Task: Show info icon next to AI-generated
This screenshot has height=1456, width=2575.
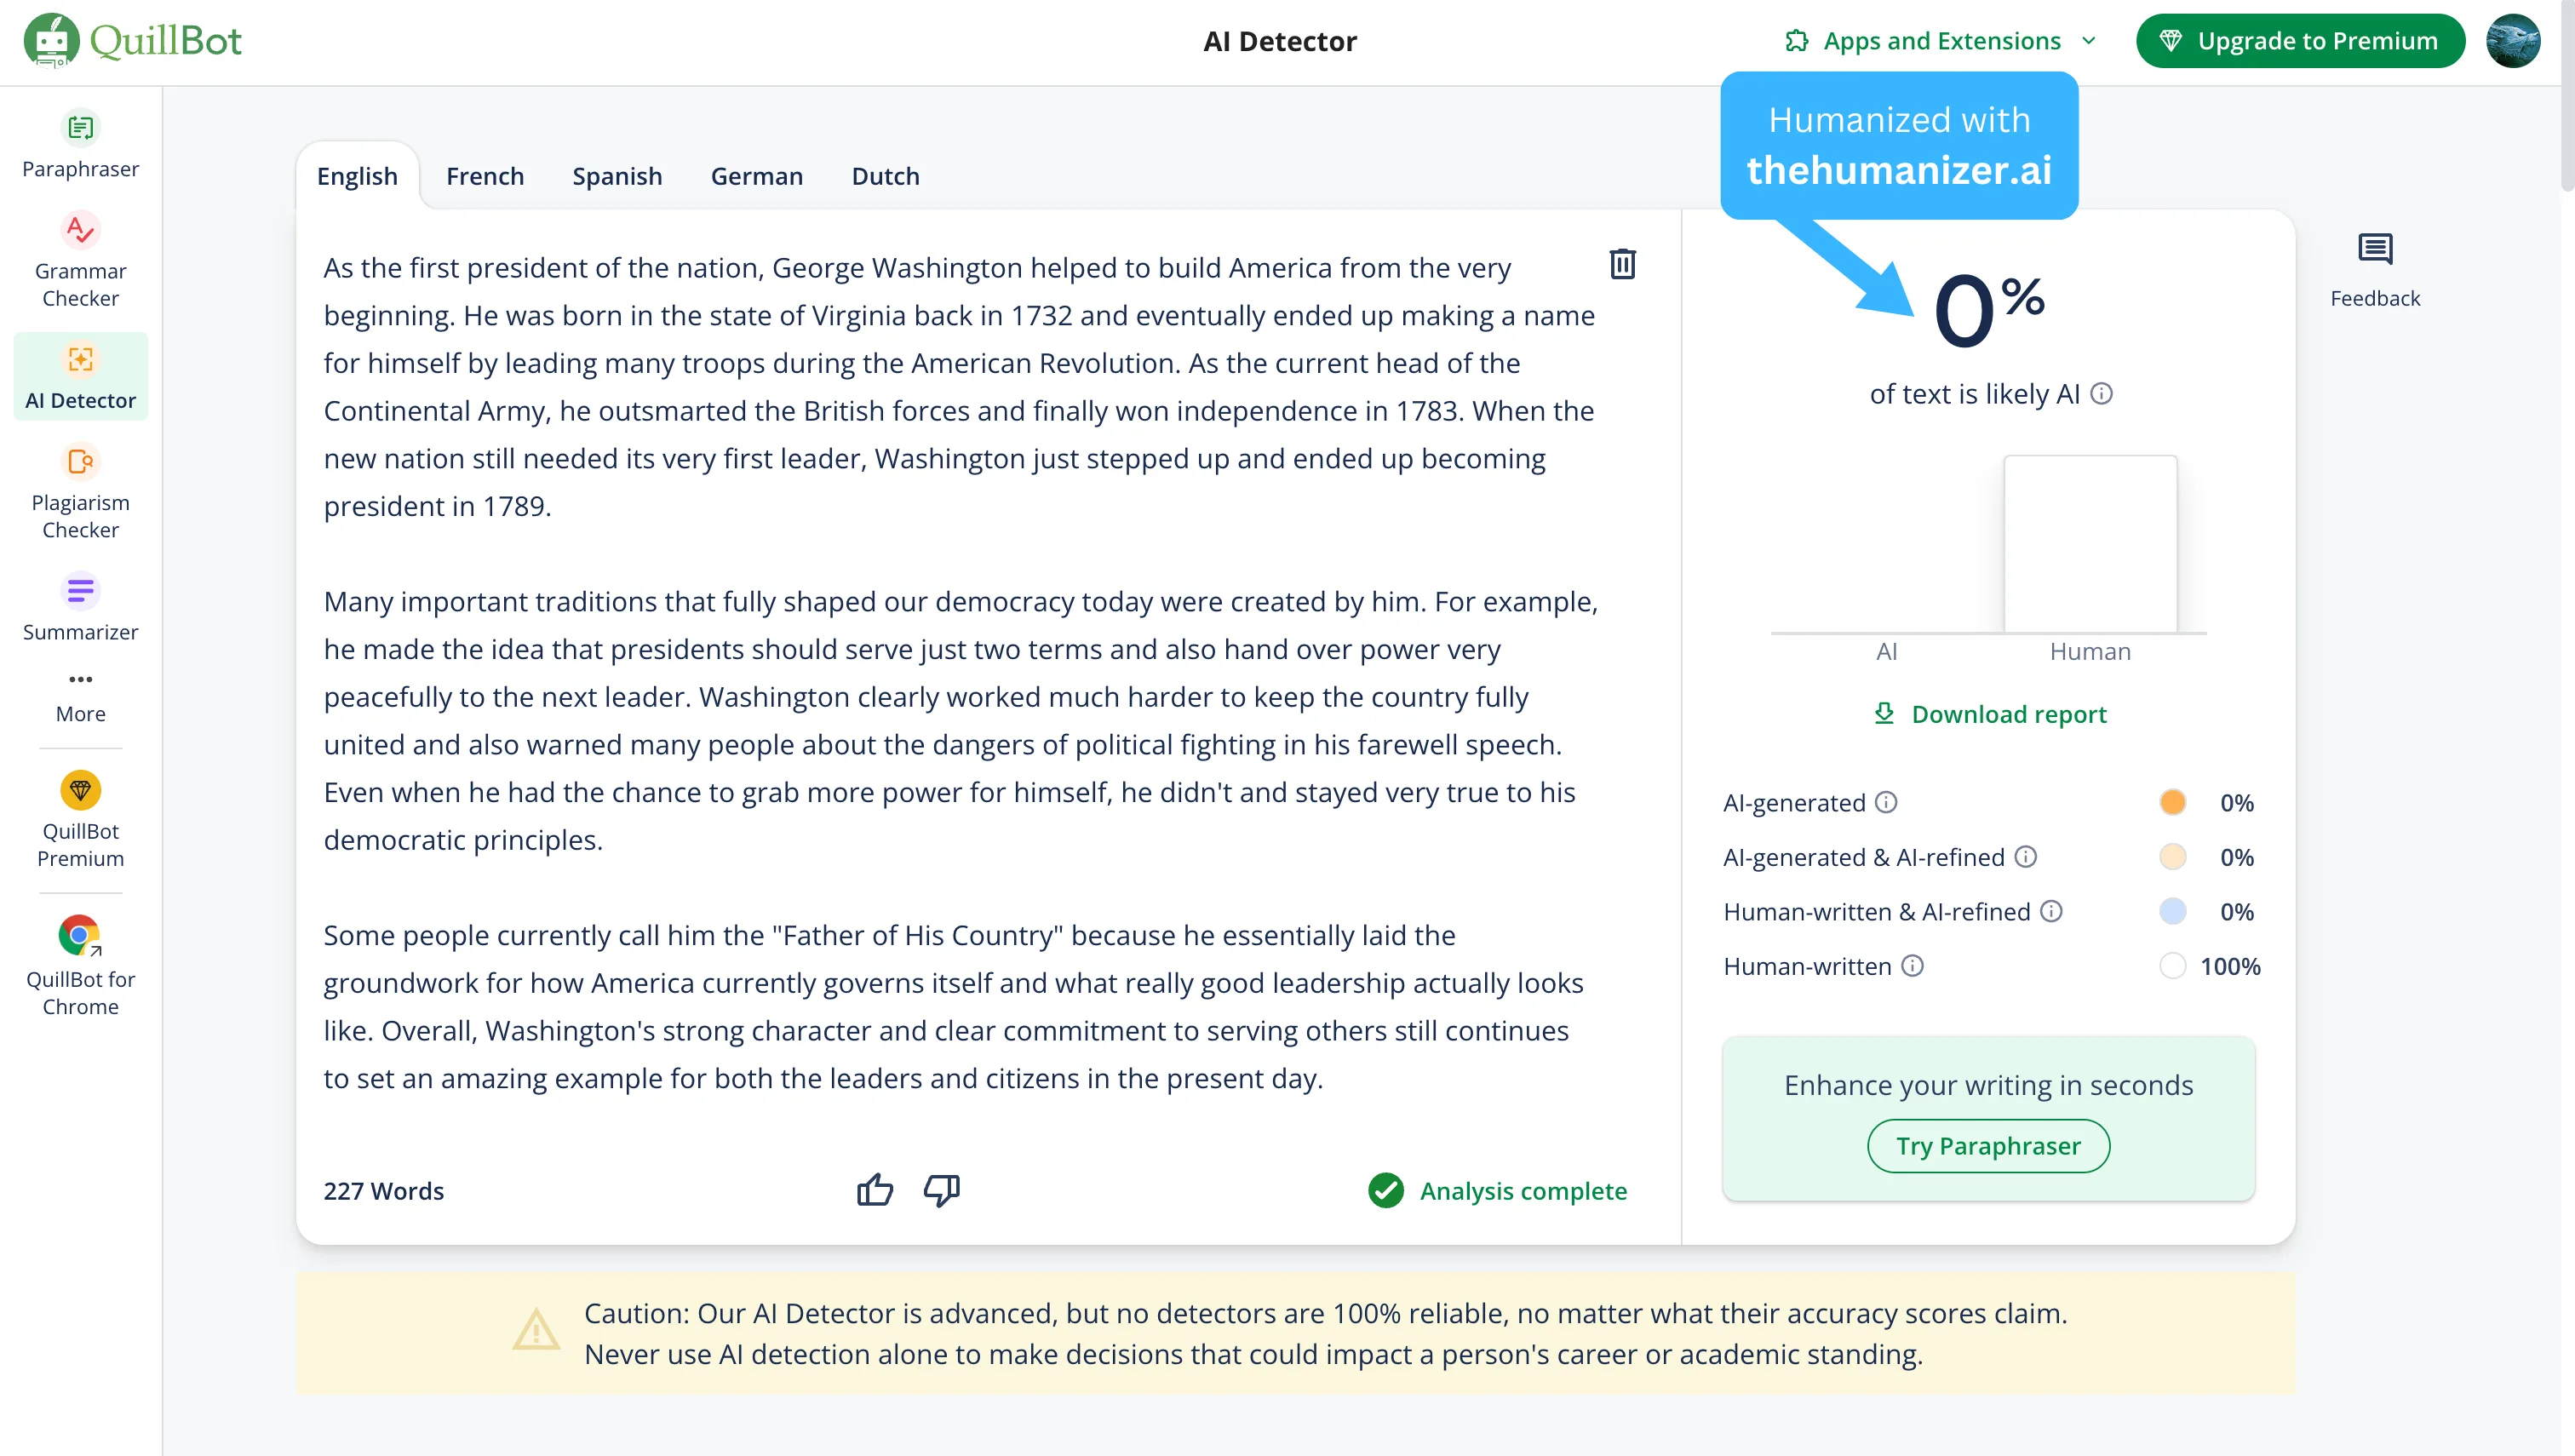Action: point(1886,802)
